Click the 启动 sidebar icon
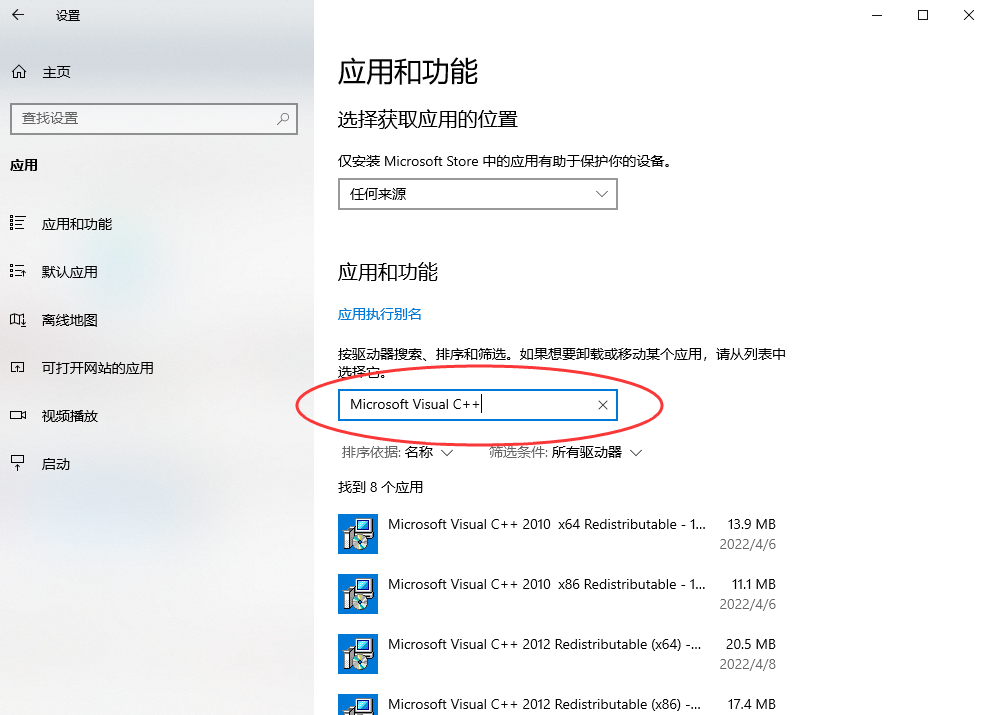Image resolution: width=986 pixels, height=715 pixels. [x=18, y=463]
